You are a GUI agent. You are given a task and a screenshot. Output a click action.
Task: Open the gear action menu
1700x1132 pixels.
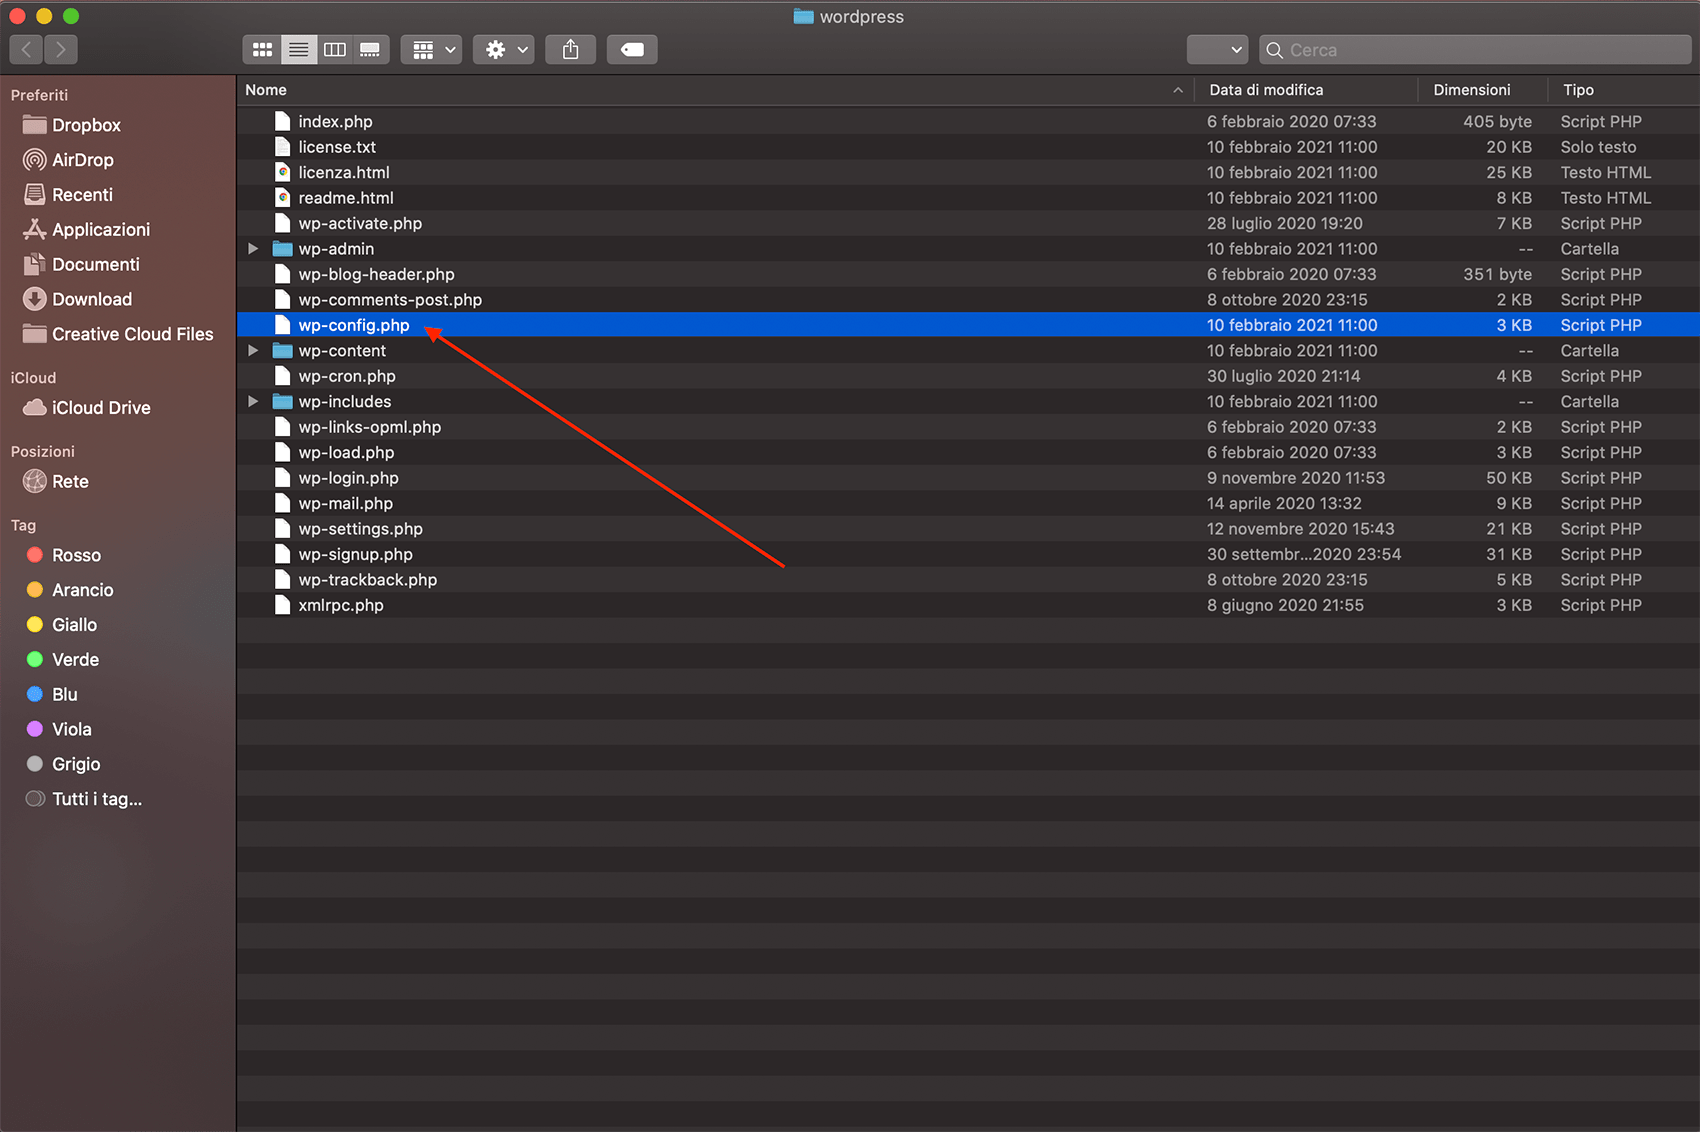504,50
